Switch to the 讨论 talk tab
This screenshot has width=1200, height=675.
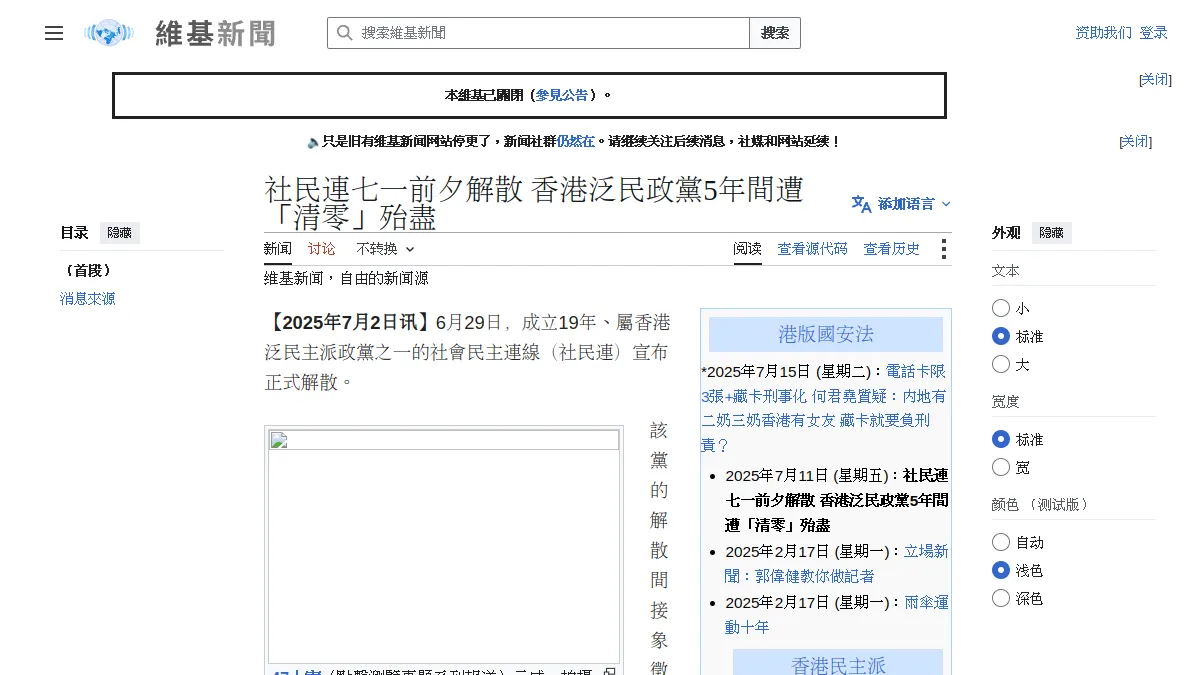pos(322,249)
